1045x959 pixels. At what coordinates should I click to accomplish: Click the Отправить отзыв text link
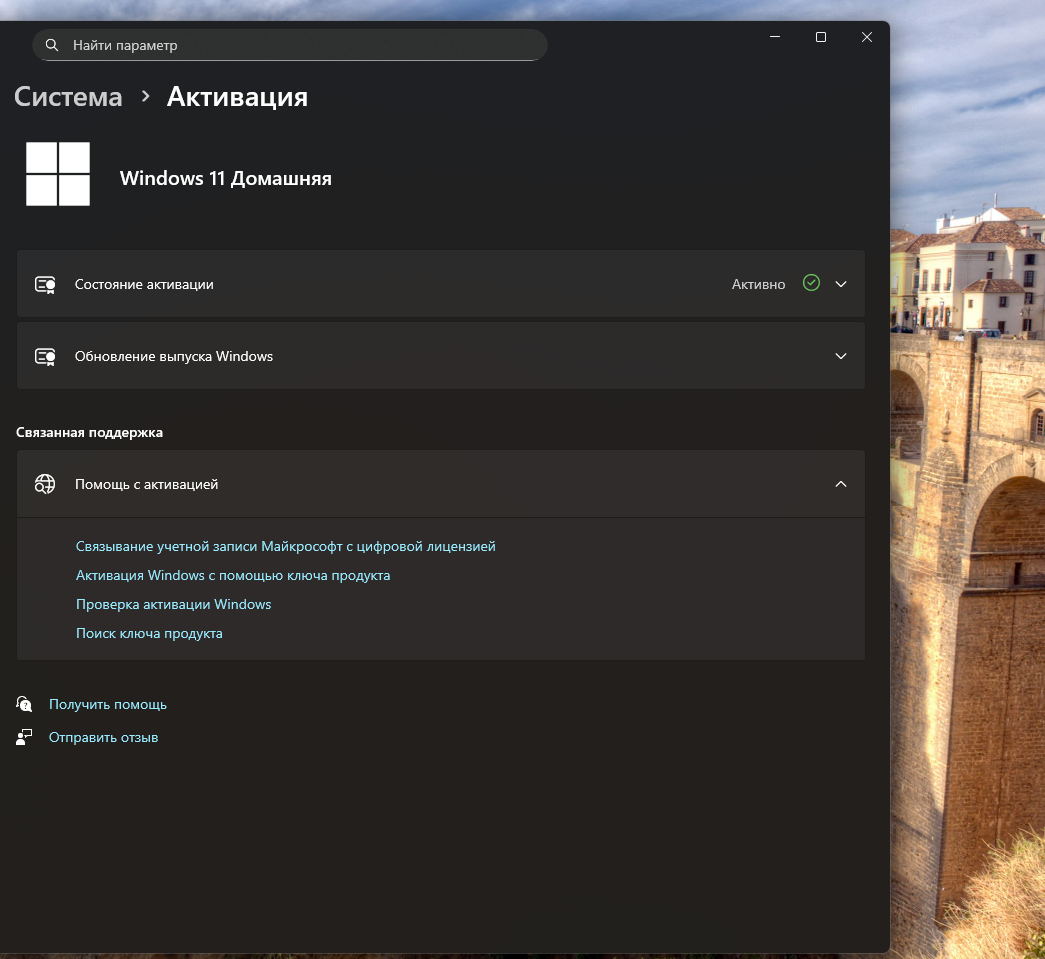(x=103, y=737)
